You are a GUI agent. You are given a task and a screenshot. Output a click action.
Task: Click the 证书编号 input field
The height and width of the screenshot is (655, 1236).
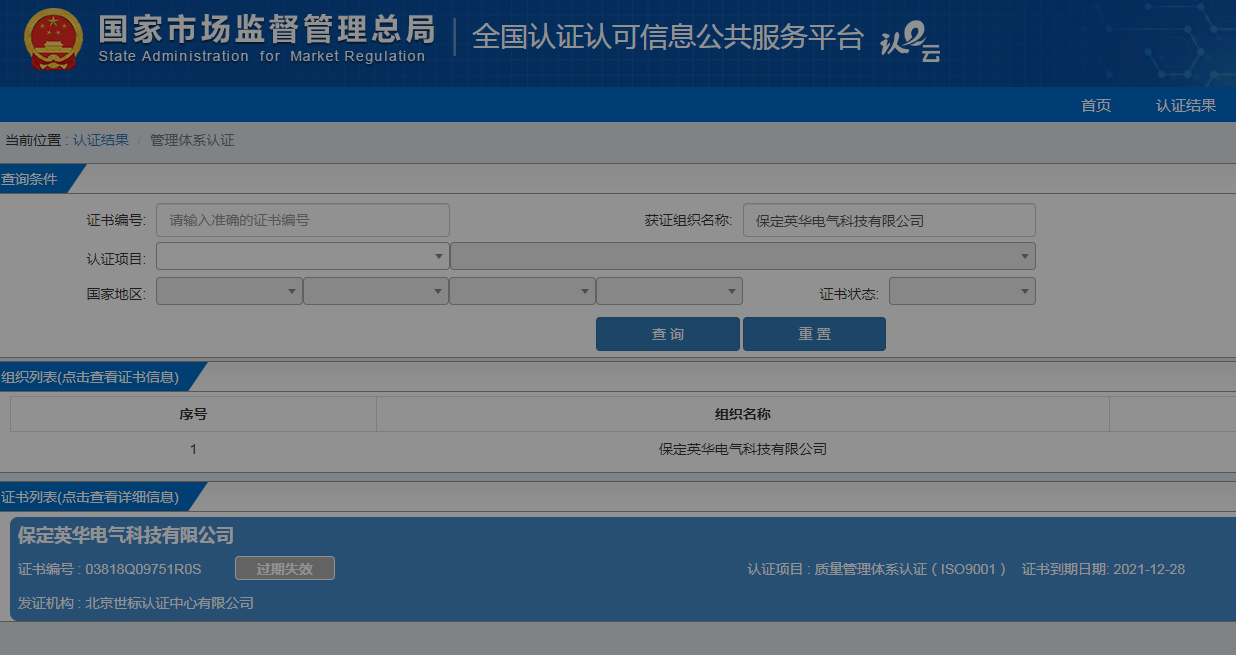303,220
